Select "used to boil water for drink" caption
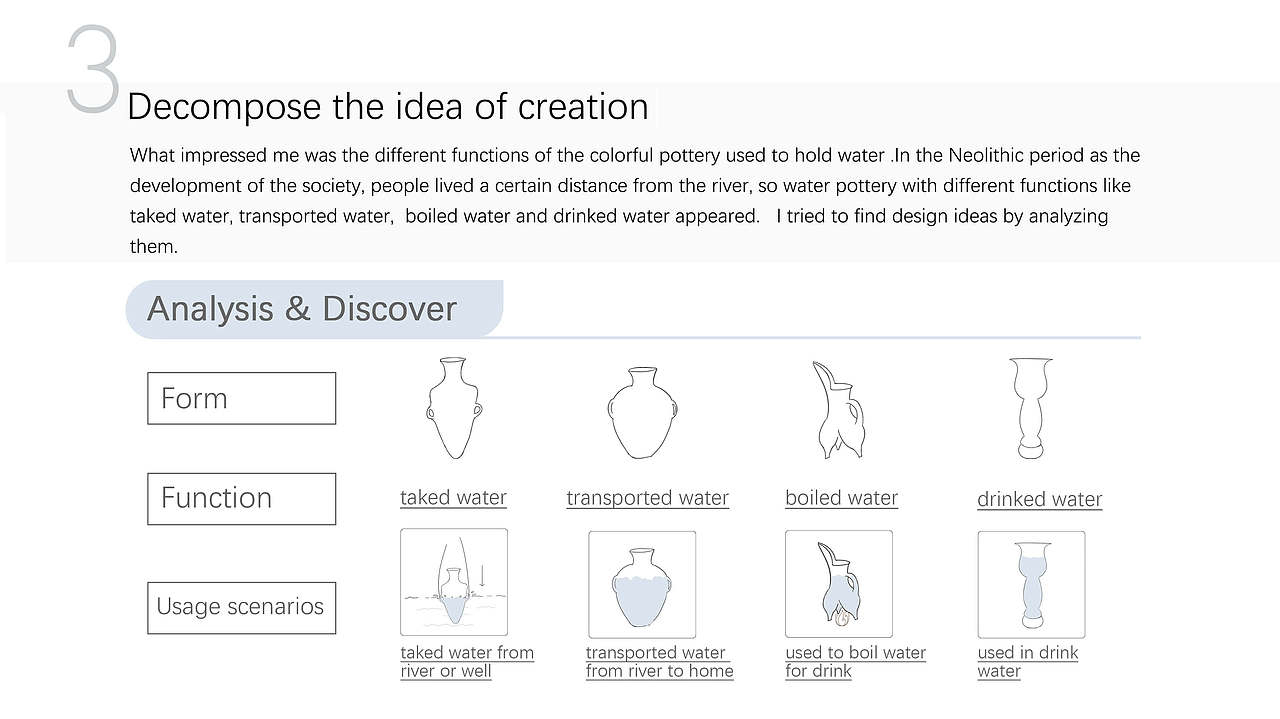The width and height of the screenshot is (1280, 719). [x=855, y=662]
